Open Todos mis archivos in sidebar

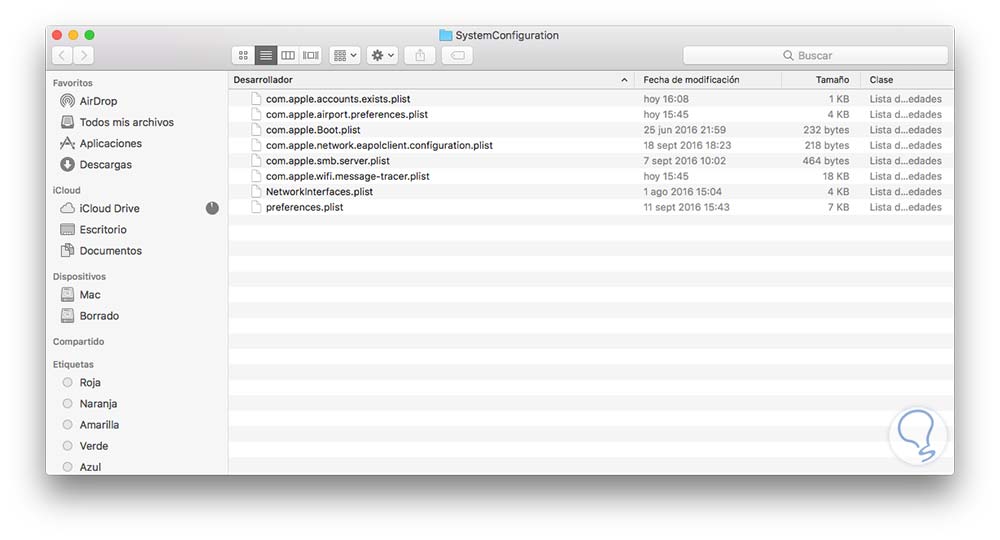click(x=126, y=122)
